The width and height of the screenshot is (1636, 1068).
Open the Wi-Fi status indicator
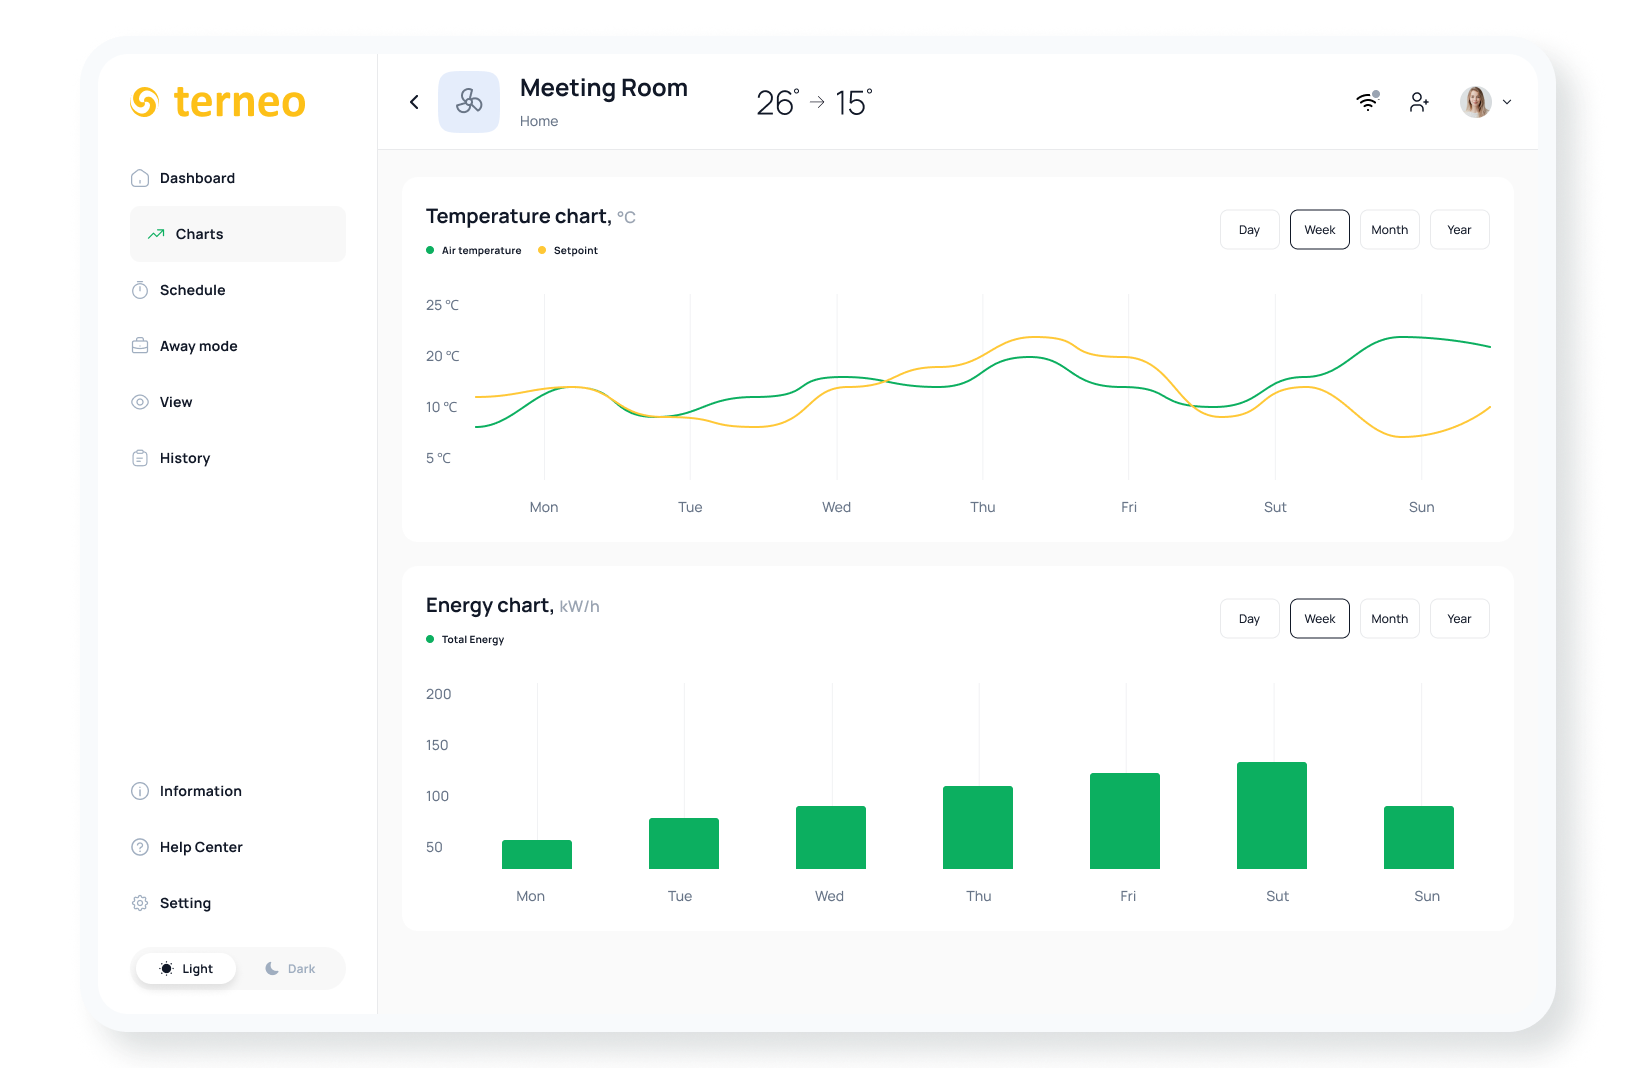[1366, 101]
